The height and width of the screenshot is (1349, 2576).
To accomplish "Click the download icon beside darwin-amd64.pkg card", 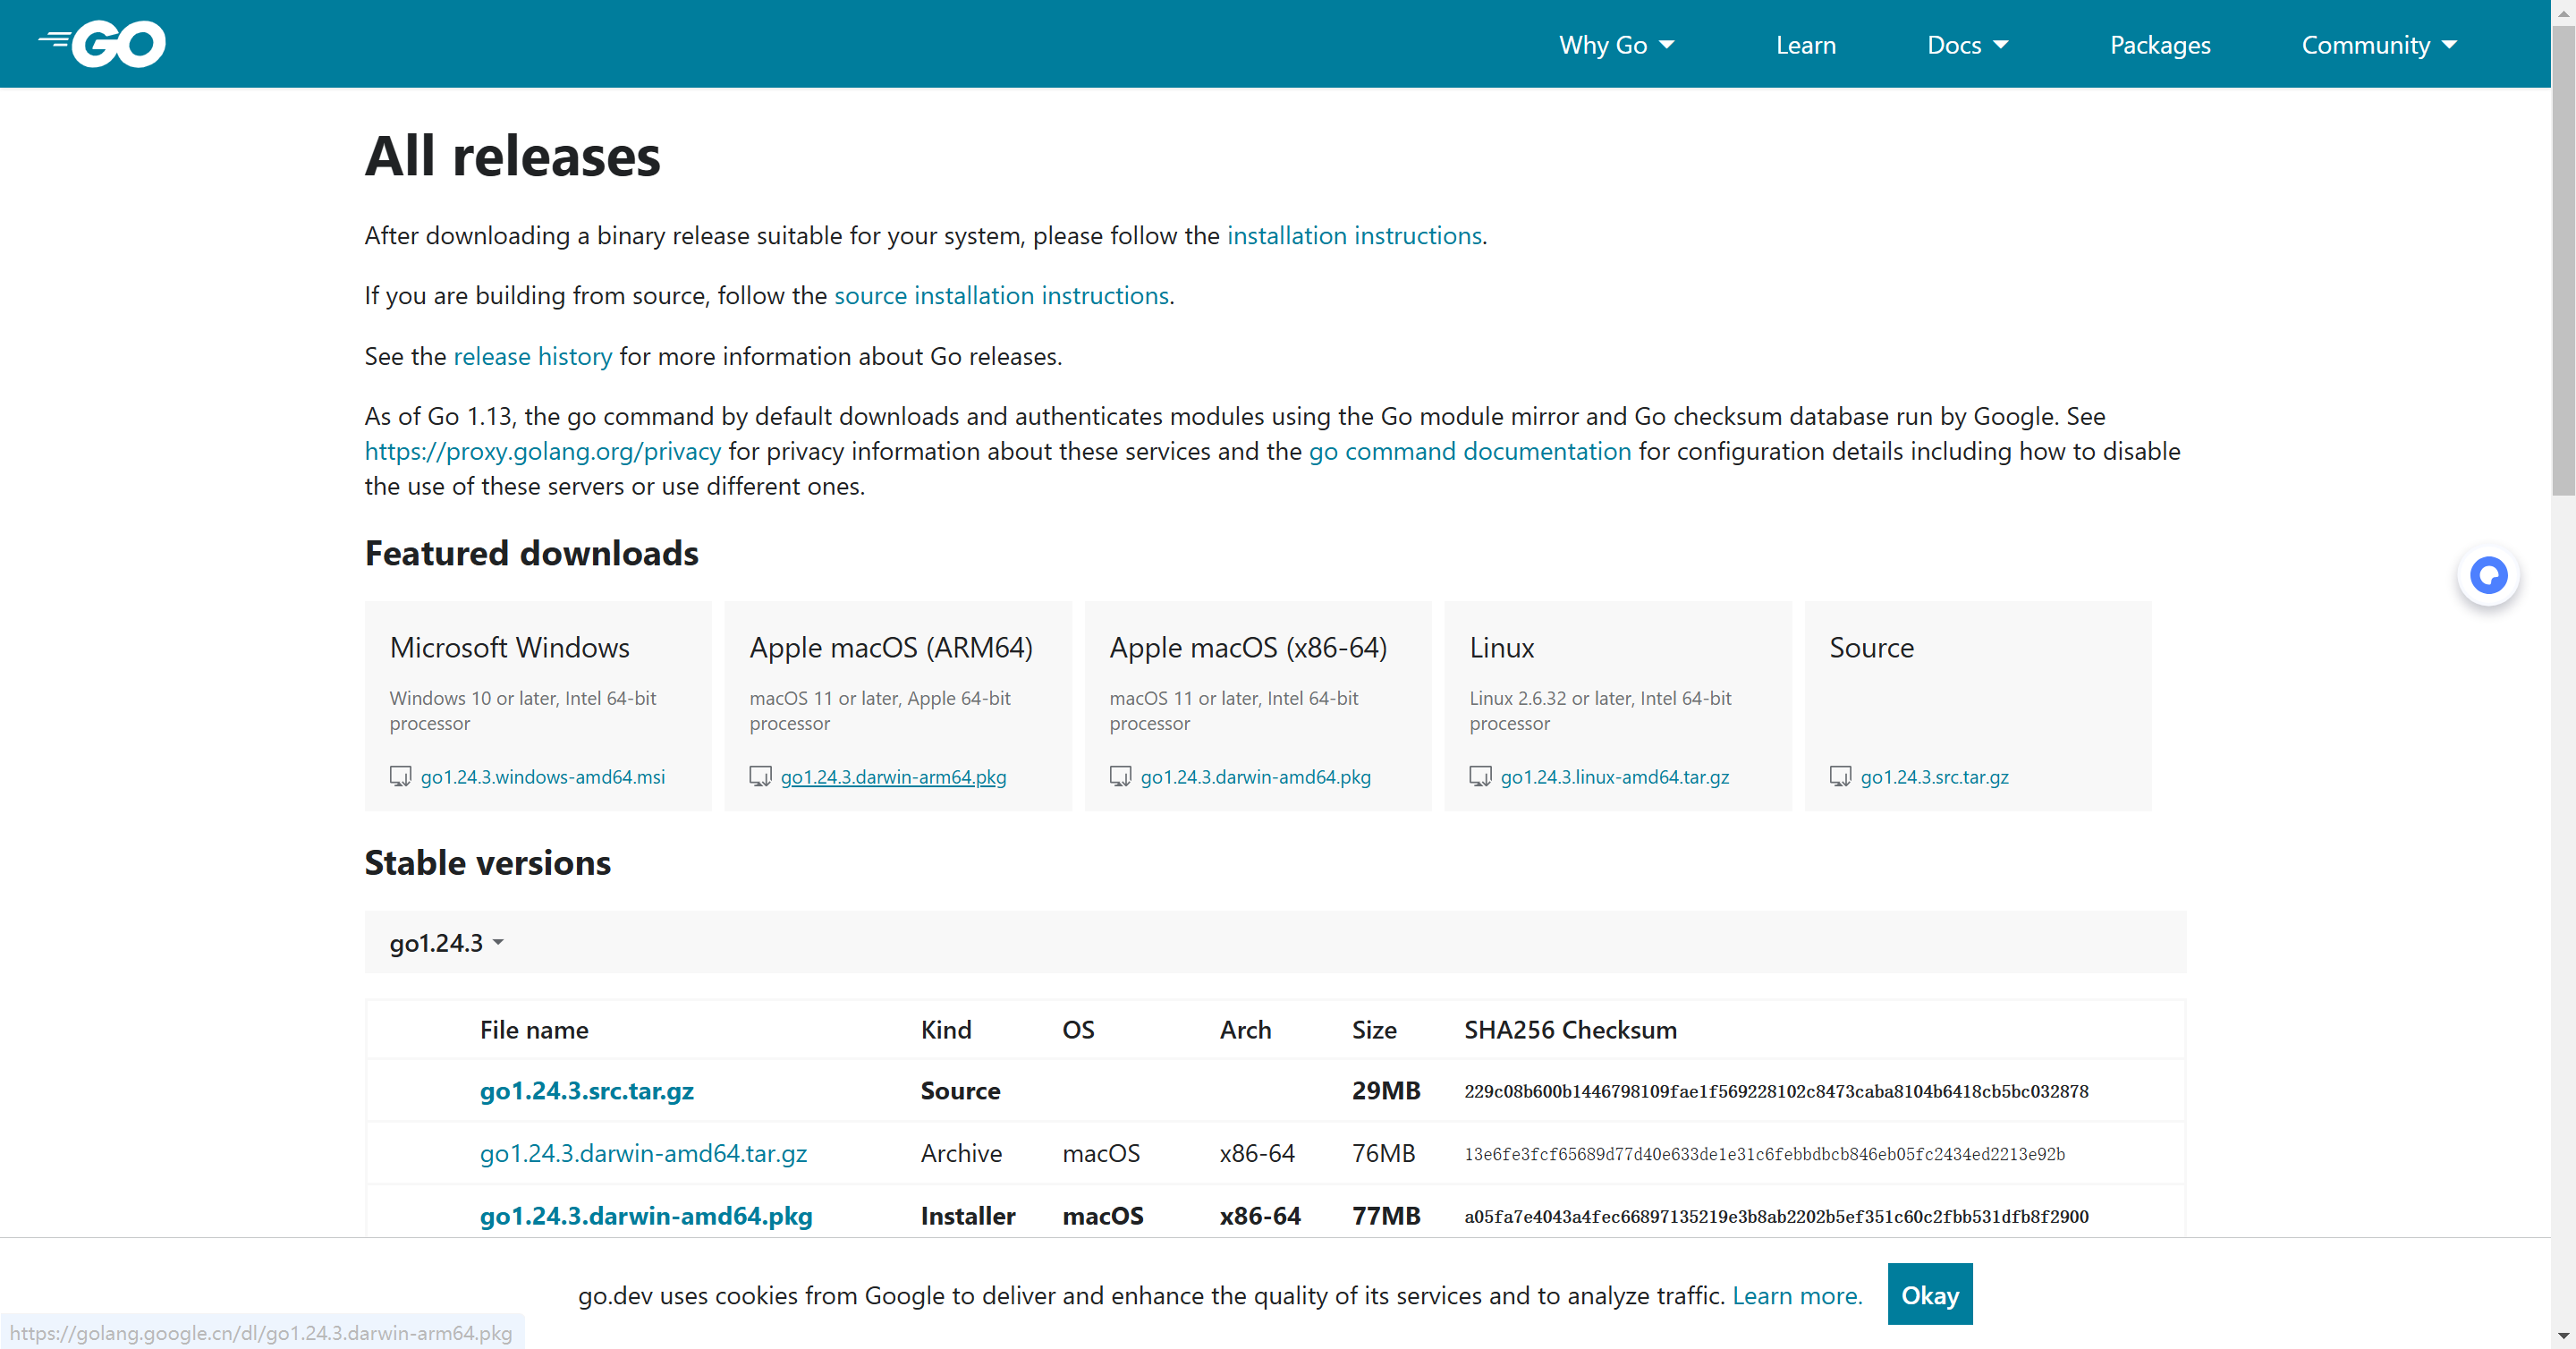I will pyautogui.click(x=1120, y=777).
